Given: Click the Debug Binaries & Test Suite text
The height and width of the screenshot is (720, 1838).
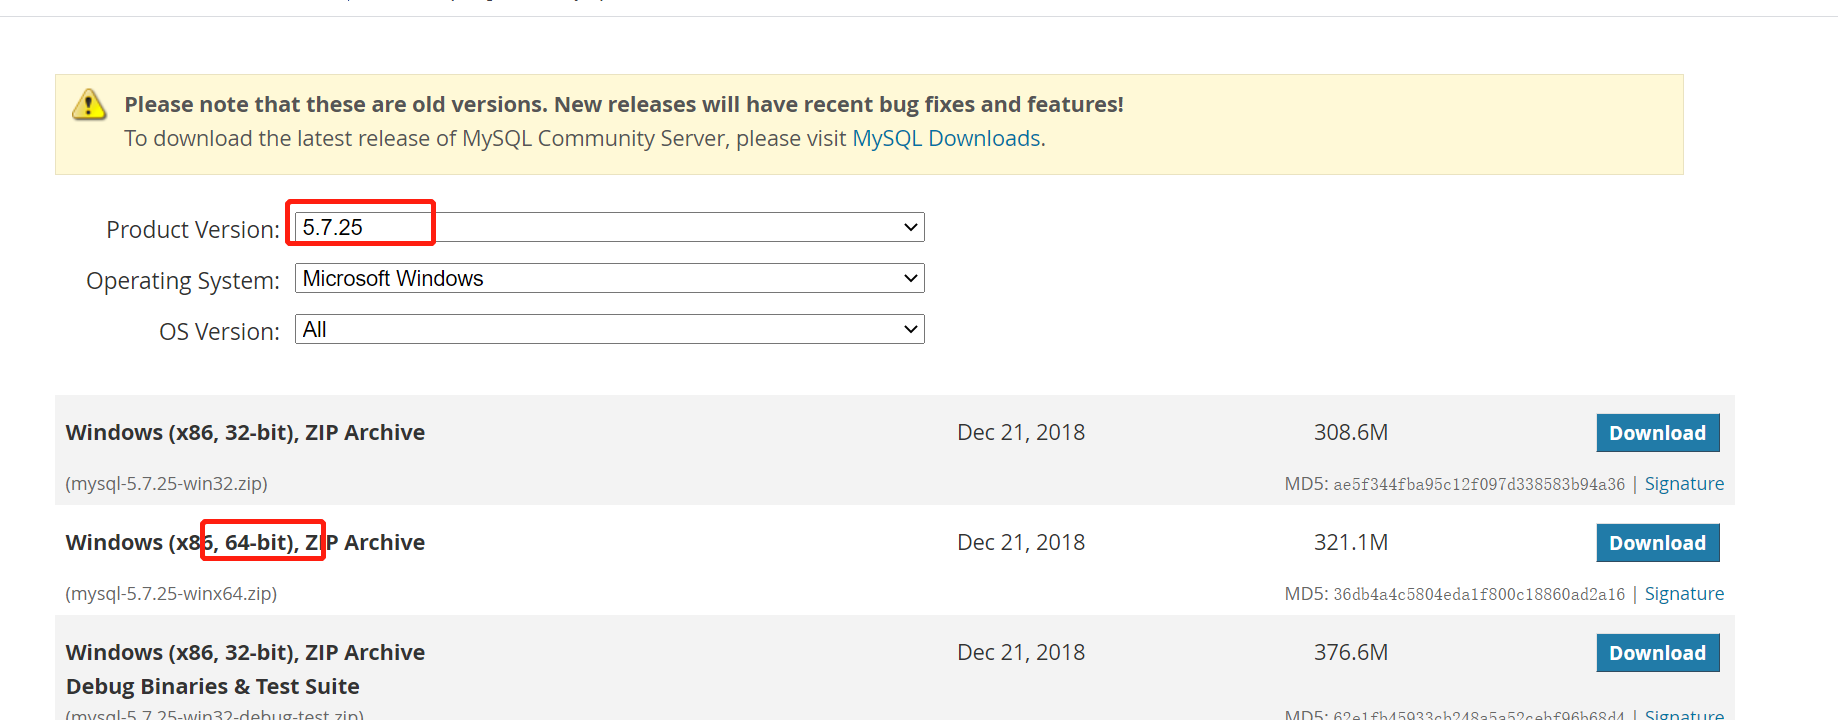Looking at the screenshot, I should click(212, 686).
